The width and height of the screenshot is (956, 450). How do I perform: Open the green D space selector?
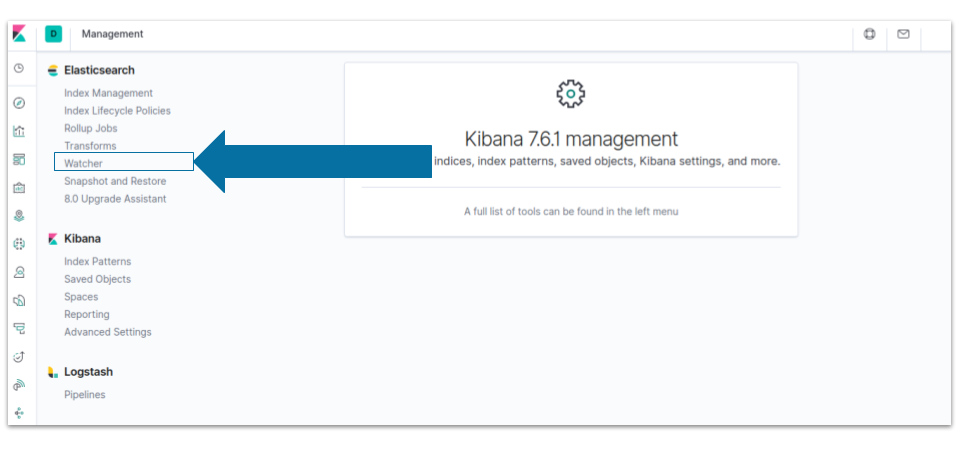54,34
